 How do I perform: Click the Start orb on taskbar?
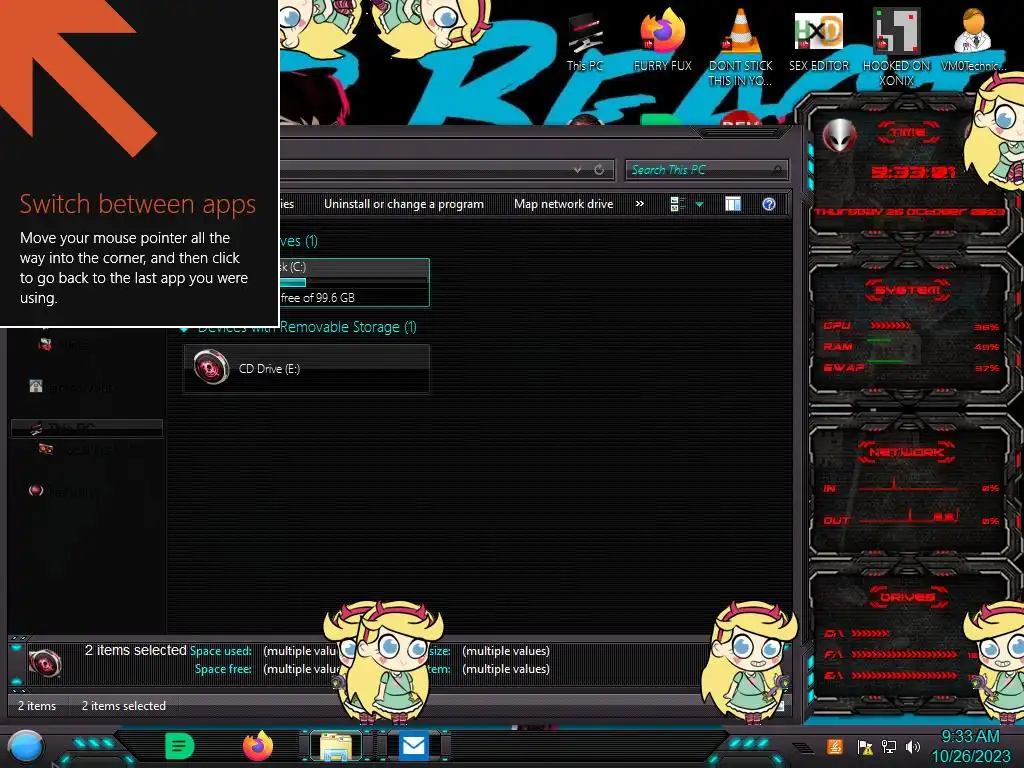(26, 746)
